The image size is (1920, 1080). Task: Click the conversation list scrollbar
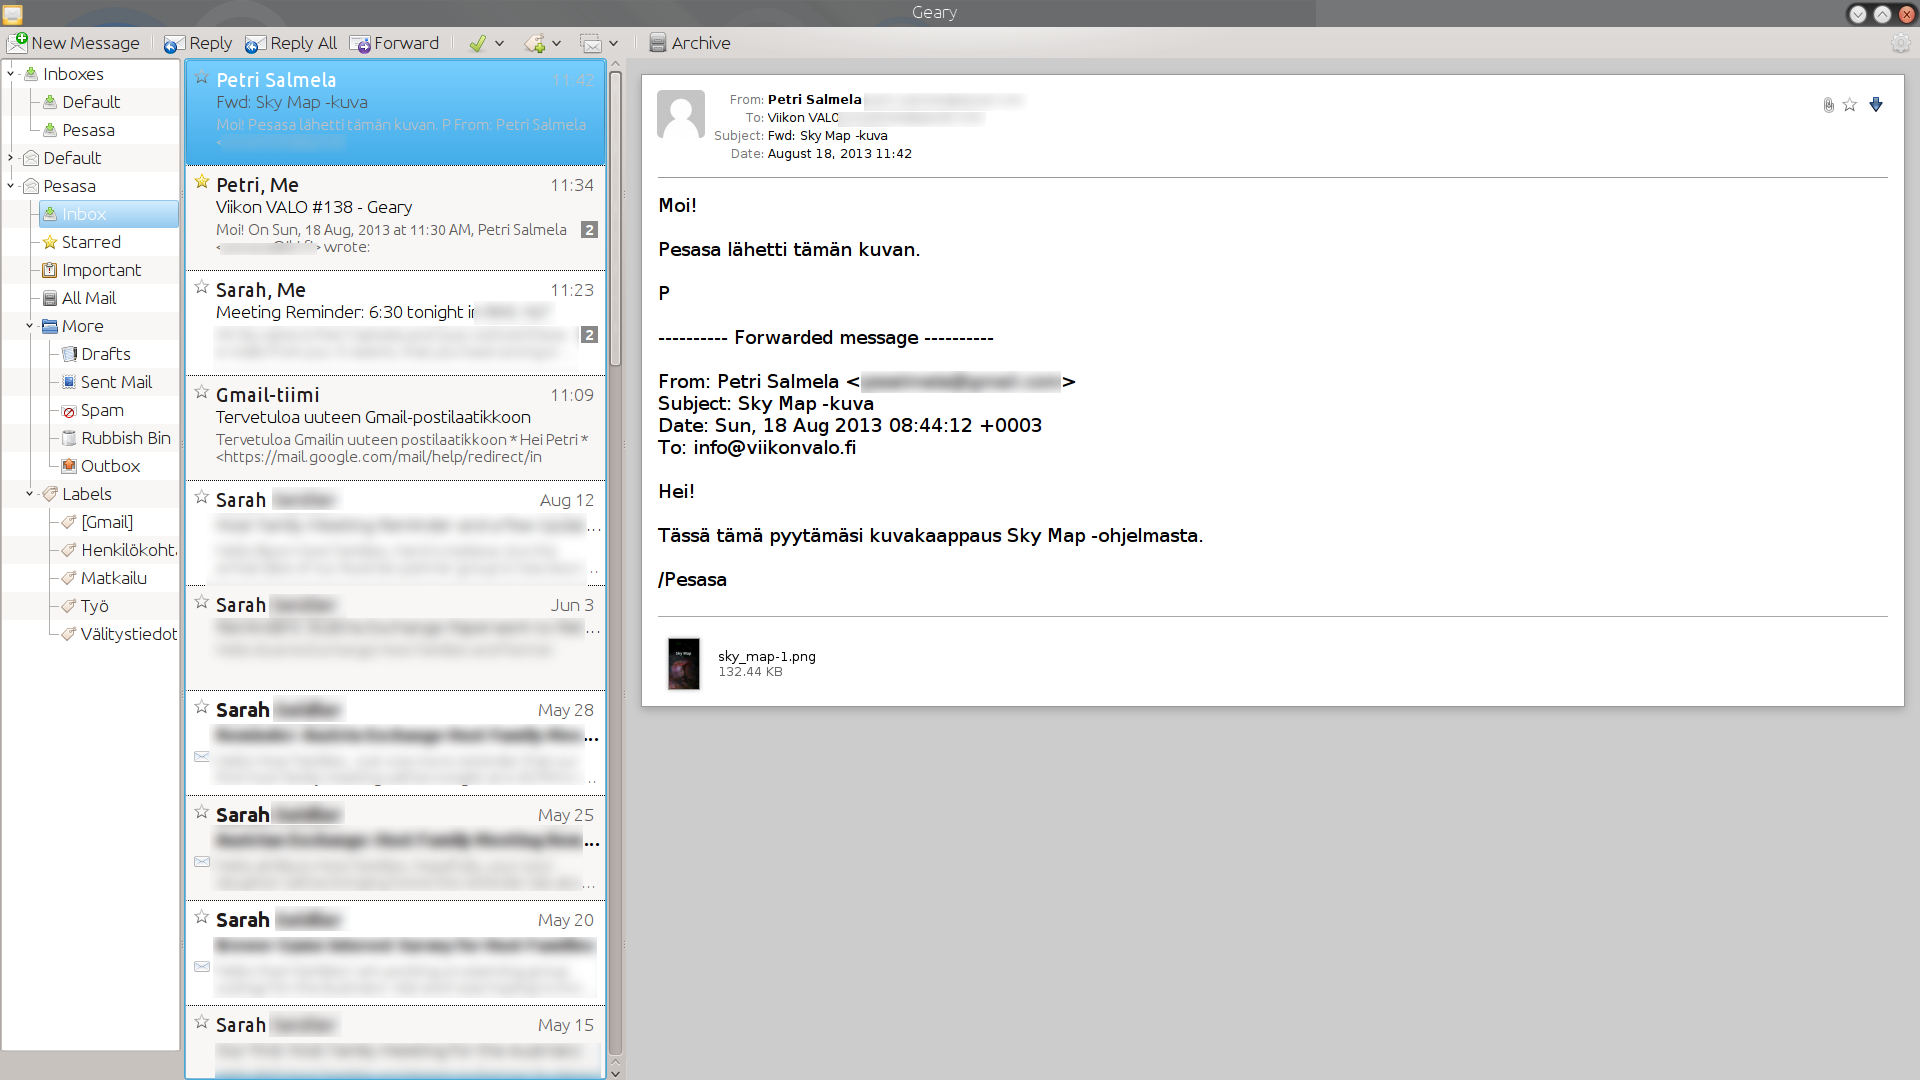coord(615,220)
